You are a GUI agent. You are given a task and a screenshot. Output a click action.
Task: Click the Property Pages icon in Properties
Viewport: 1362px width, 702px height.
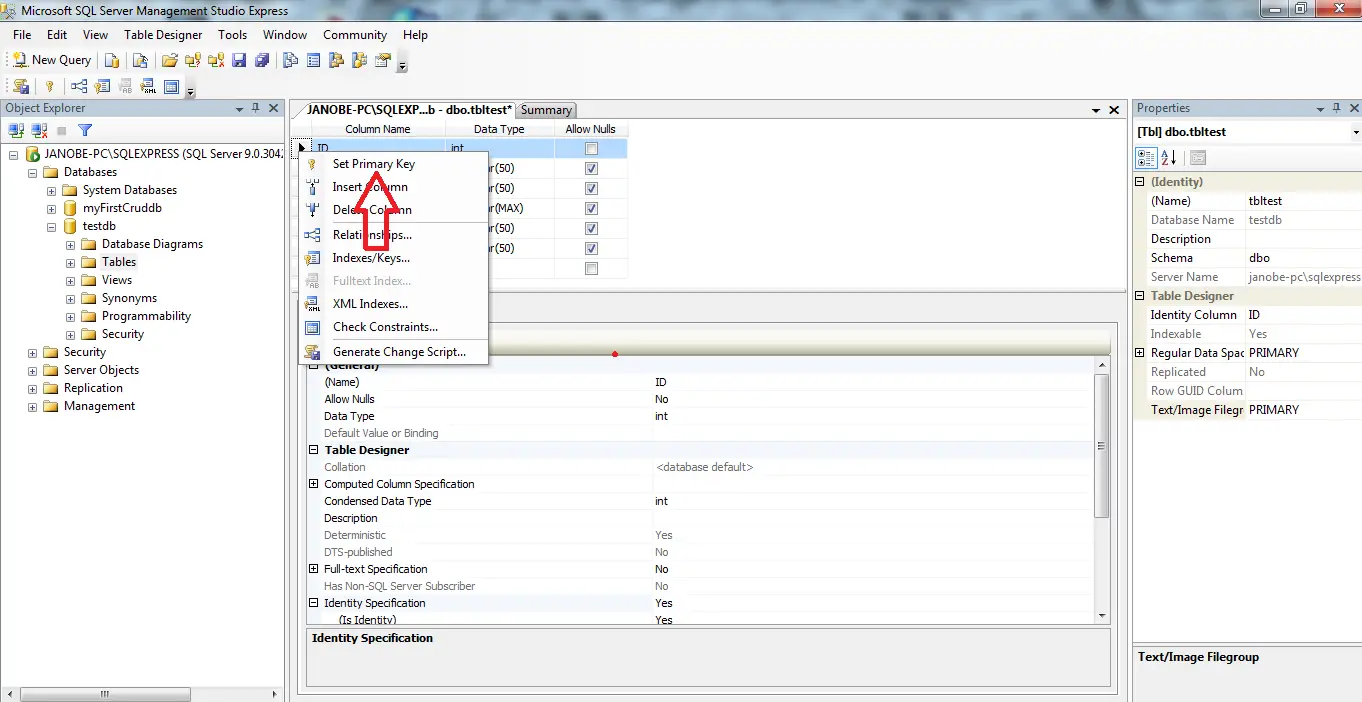(x=1197, y=158)
